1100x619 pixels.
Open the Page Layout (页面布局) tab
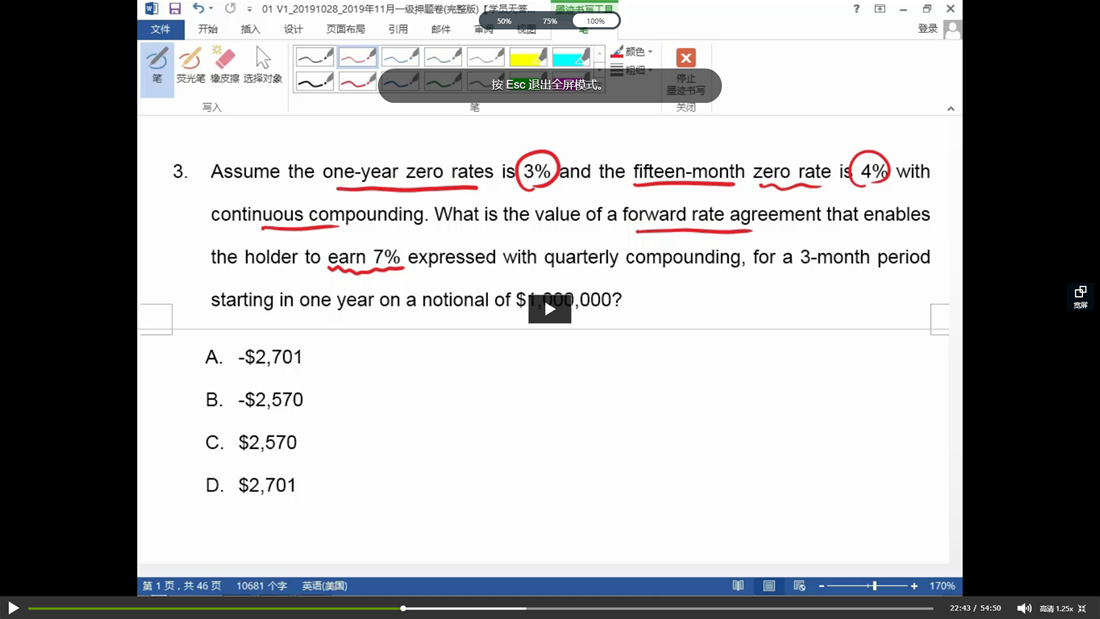(345, 29)
